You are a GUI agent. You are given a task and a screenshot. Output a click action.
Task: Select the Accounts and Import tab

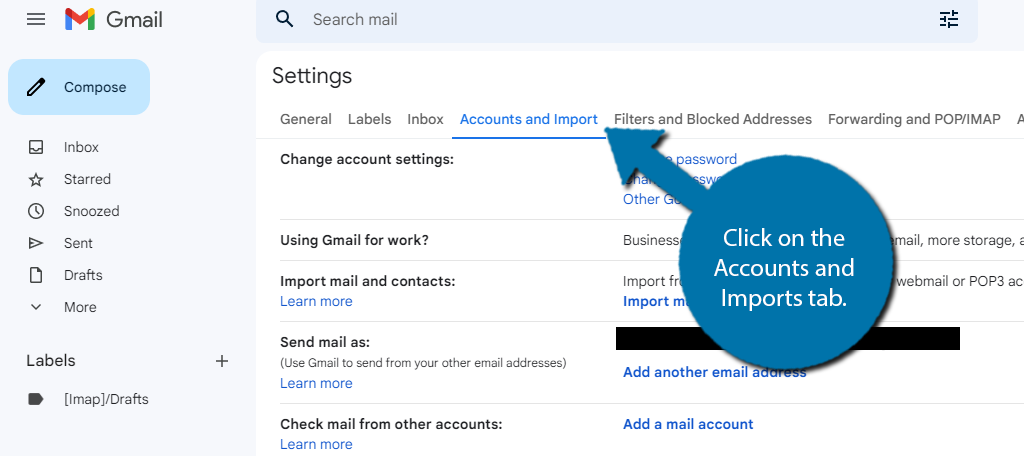pyautogui.click(x=529, y=120)
